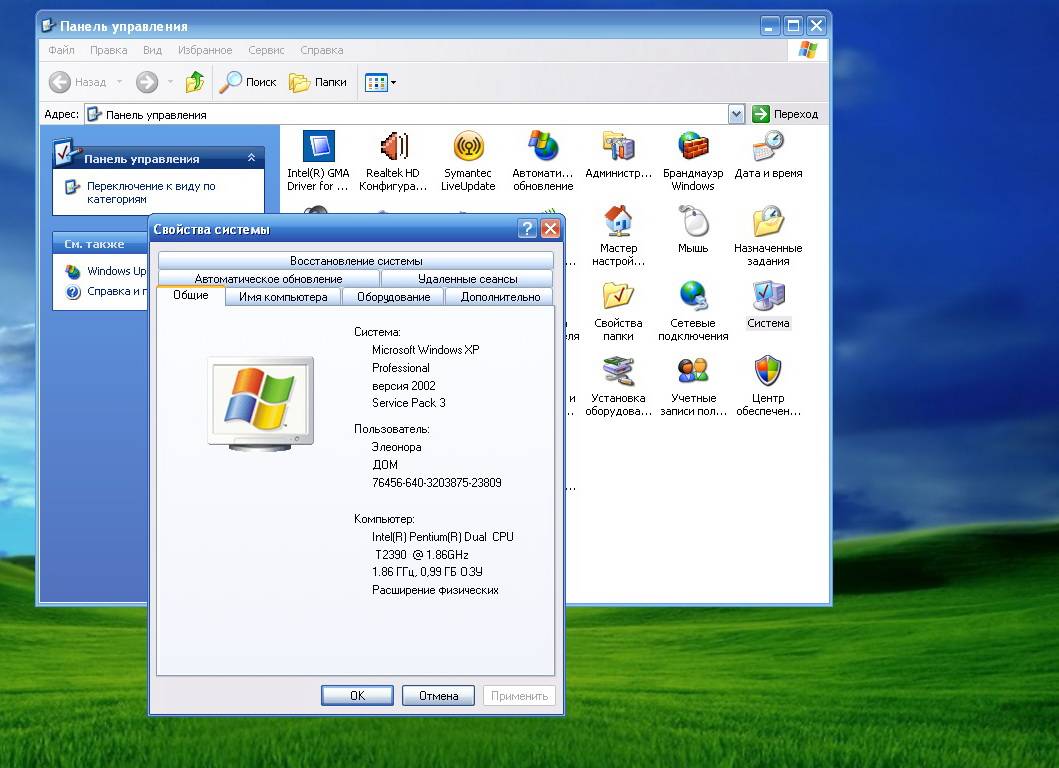Screen dimensions: 1059x768
Task: Click the product ID 76456-640-3203875-23809 text
Action: [x=437, y=482]
